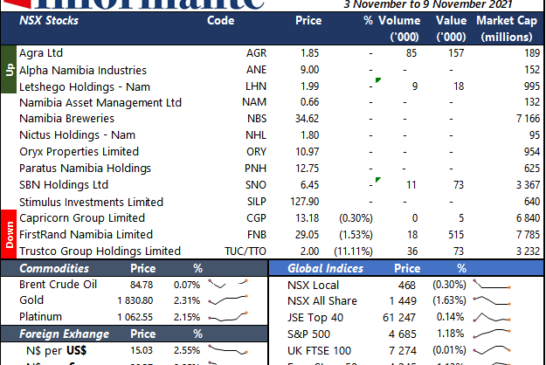Select the 'Foreign Exhange' section header
The height and width of the screenshot is (365, 546).
click(64, 334)
